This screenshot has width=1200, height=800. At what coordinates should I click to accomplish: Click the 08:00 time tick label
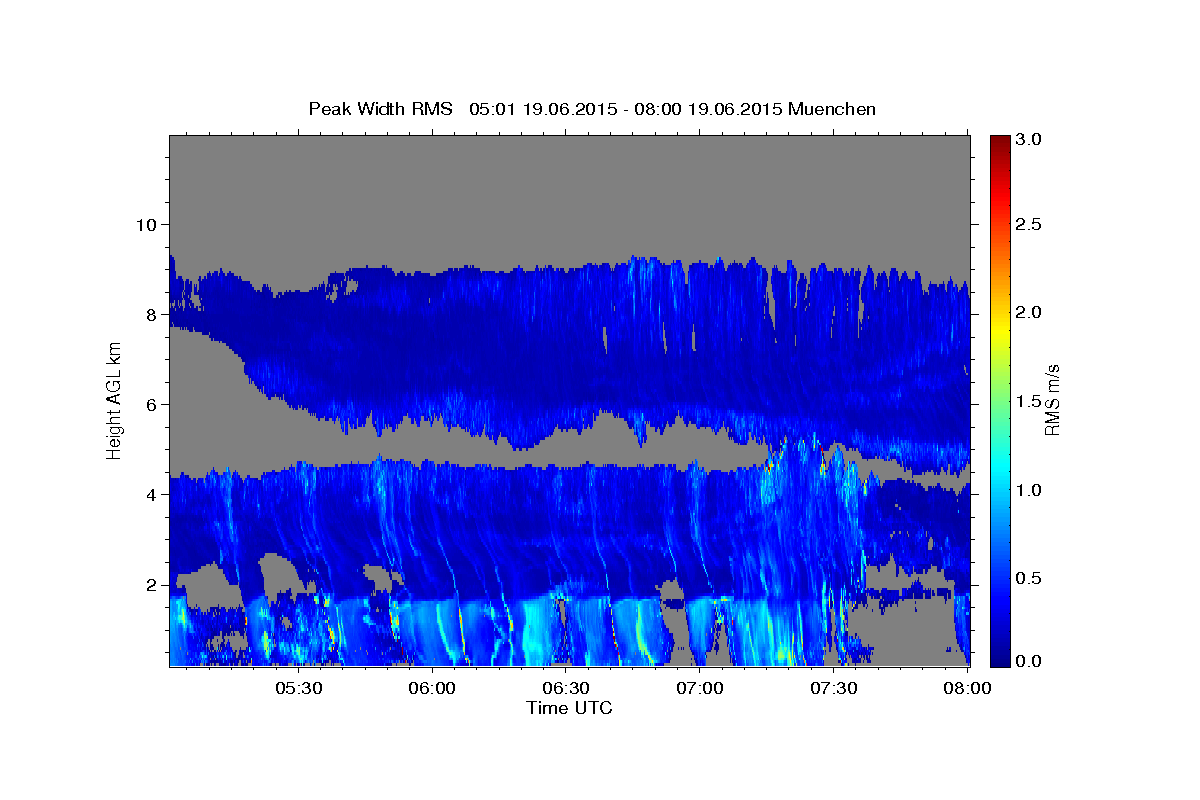(x=967, y=688)
